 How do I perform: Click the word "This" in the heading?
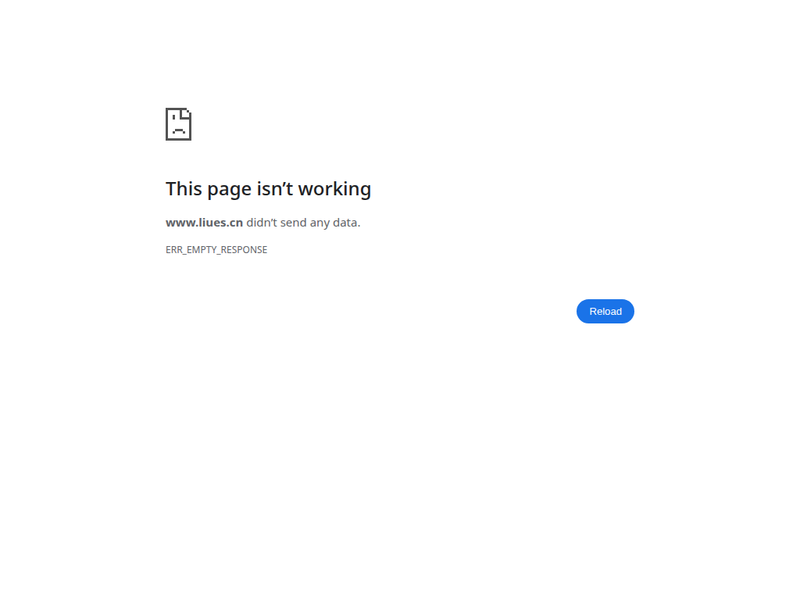click(184, 189)
